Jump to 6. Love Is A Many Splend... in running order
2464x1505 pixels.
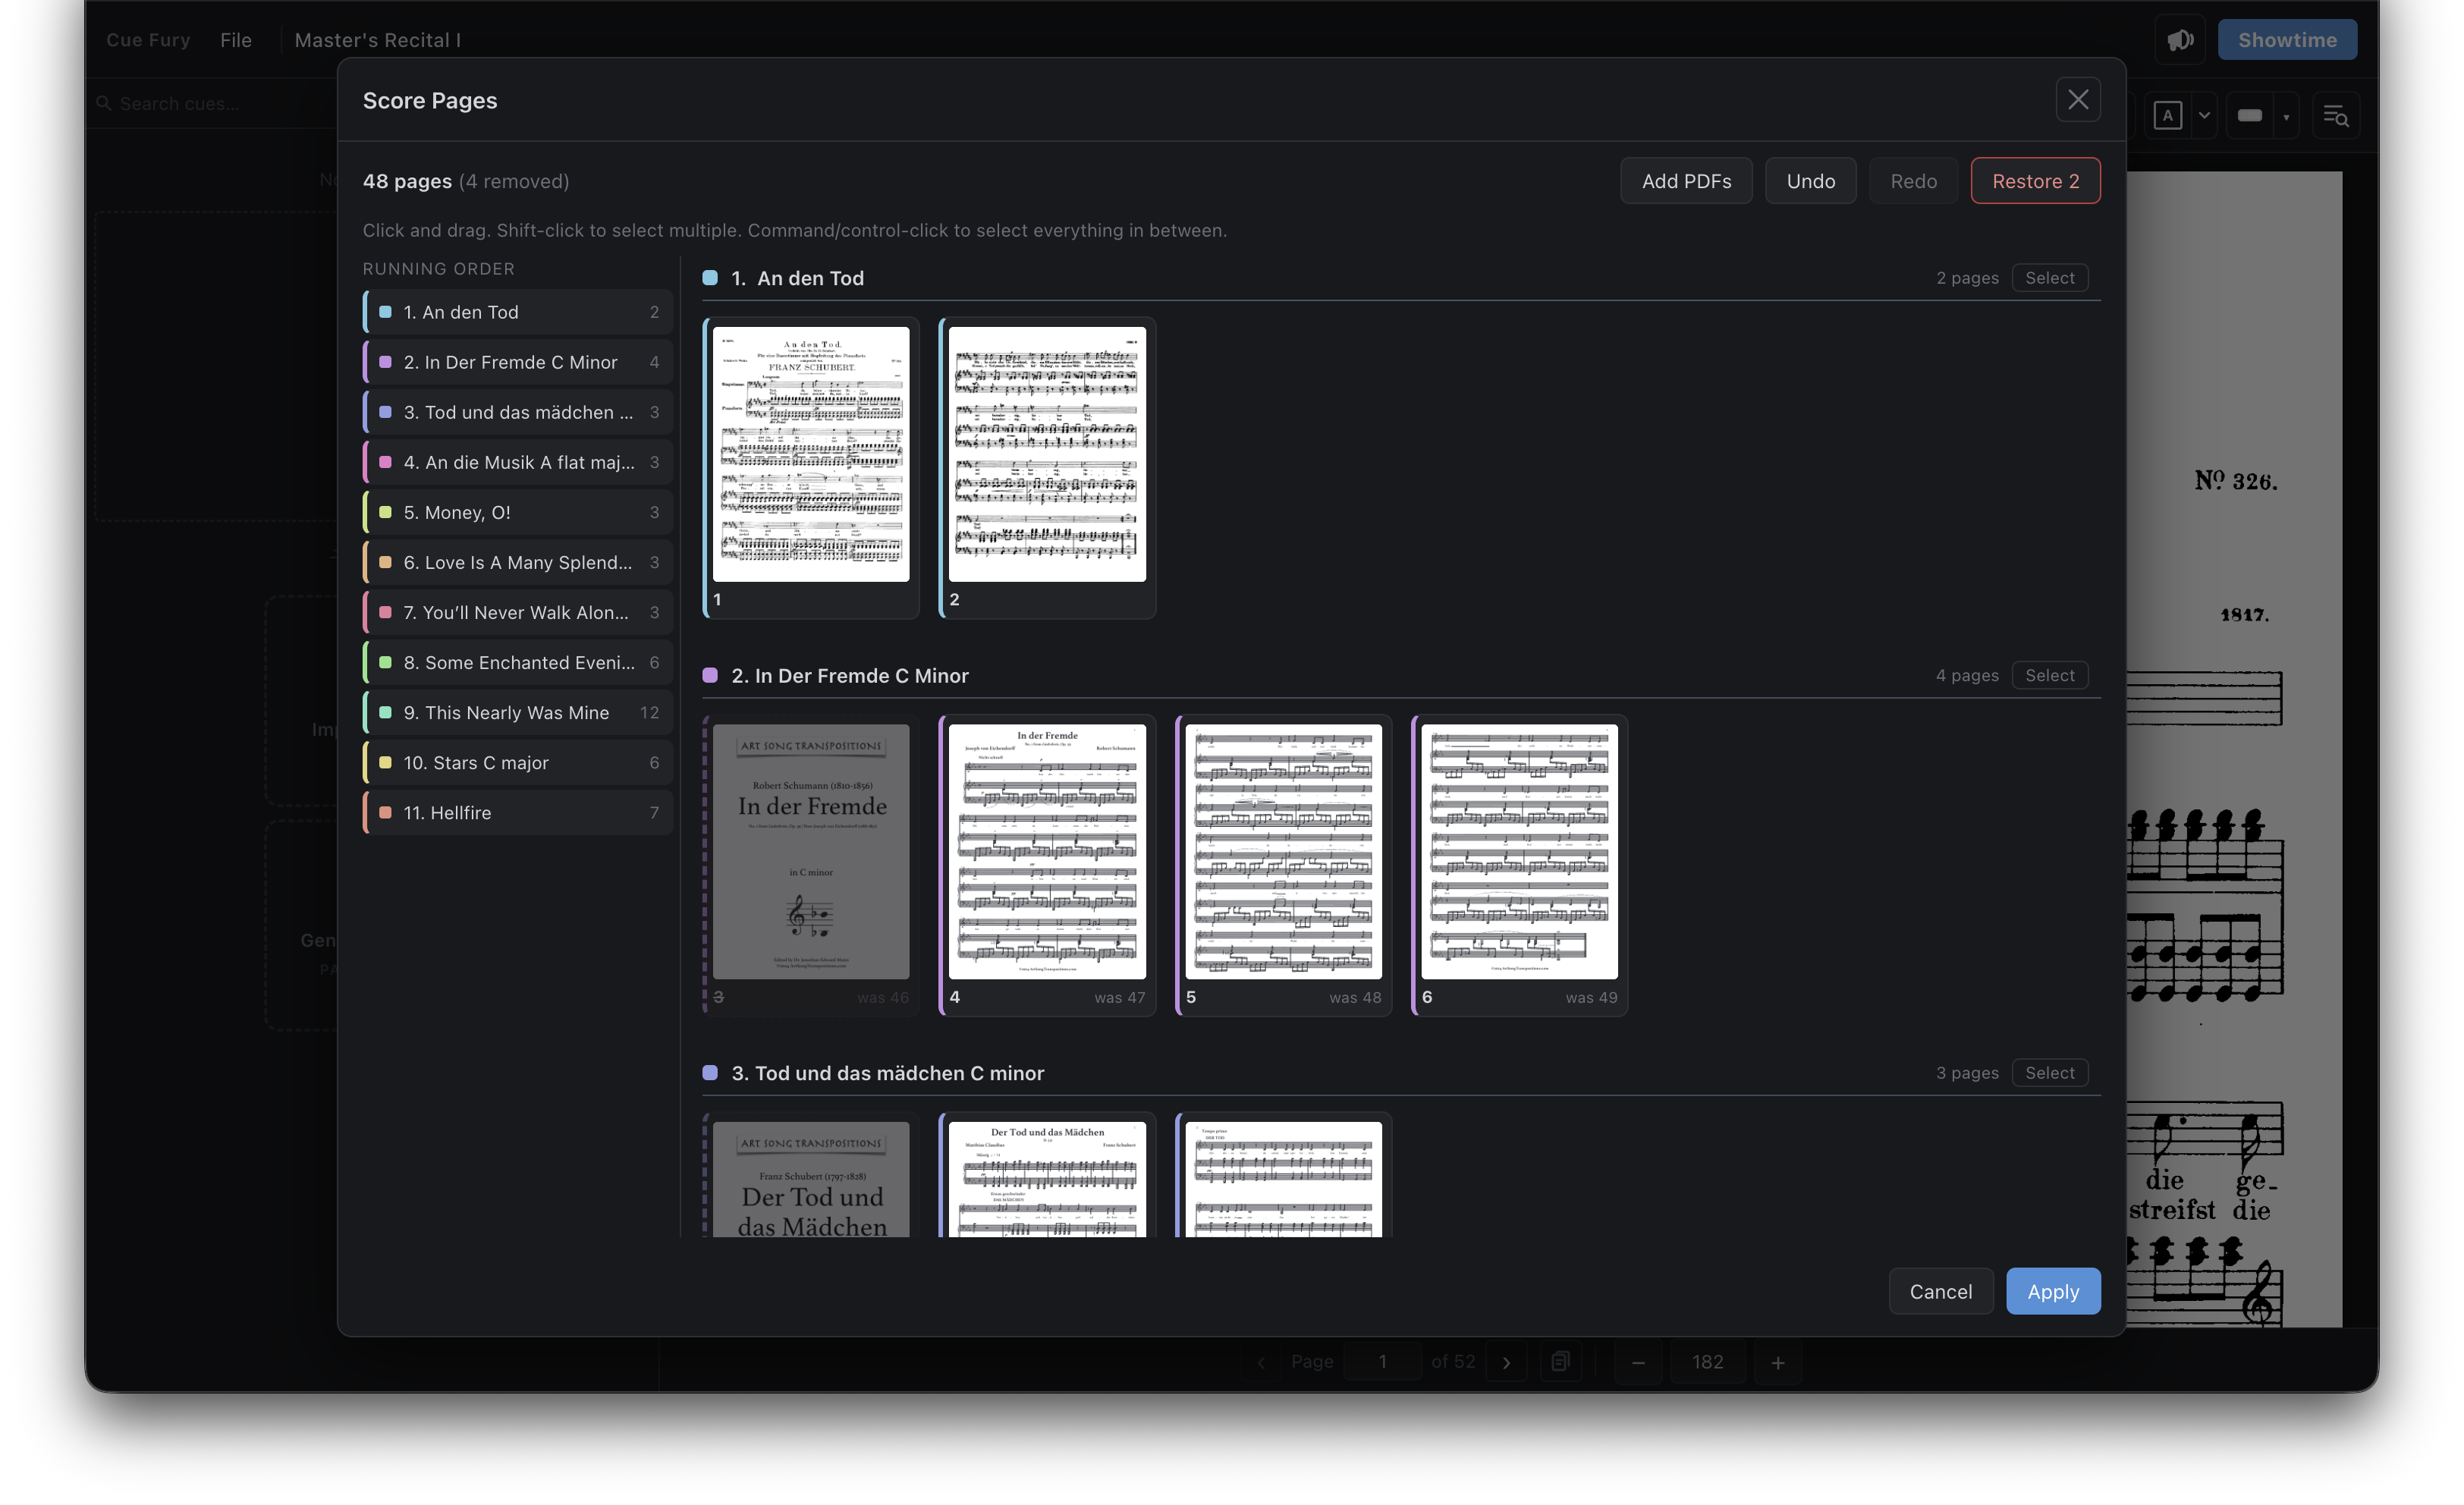(x=517, y=562)
